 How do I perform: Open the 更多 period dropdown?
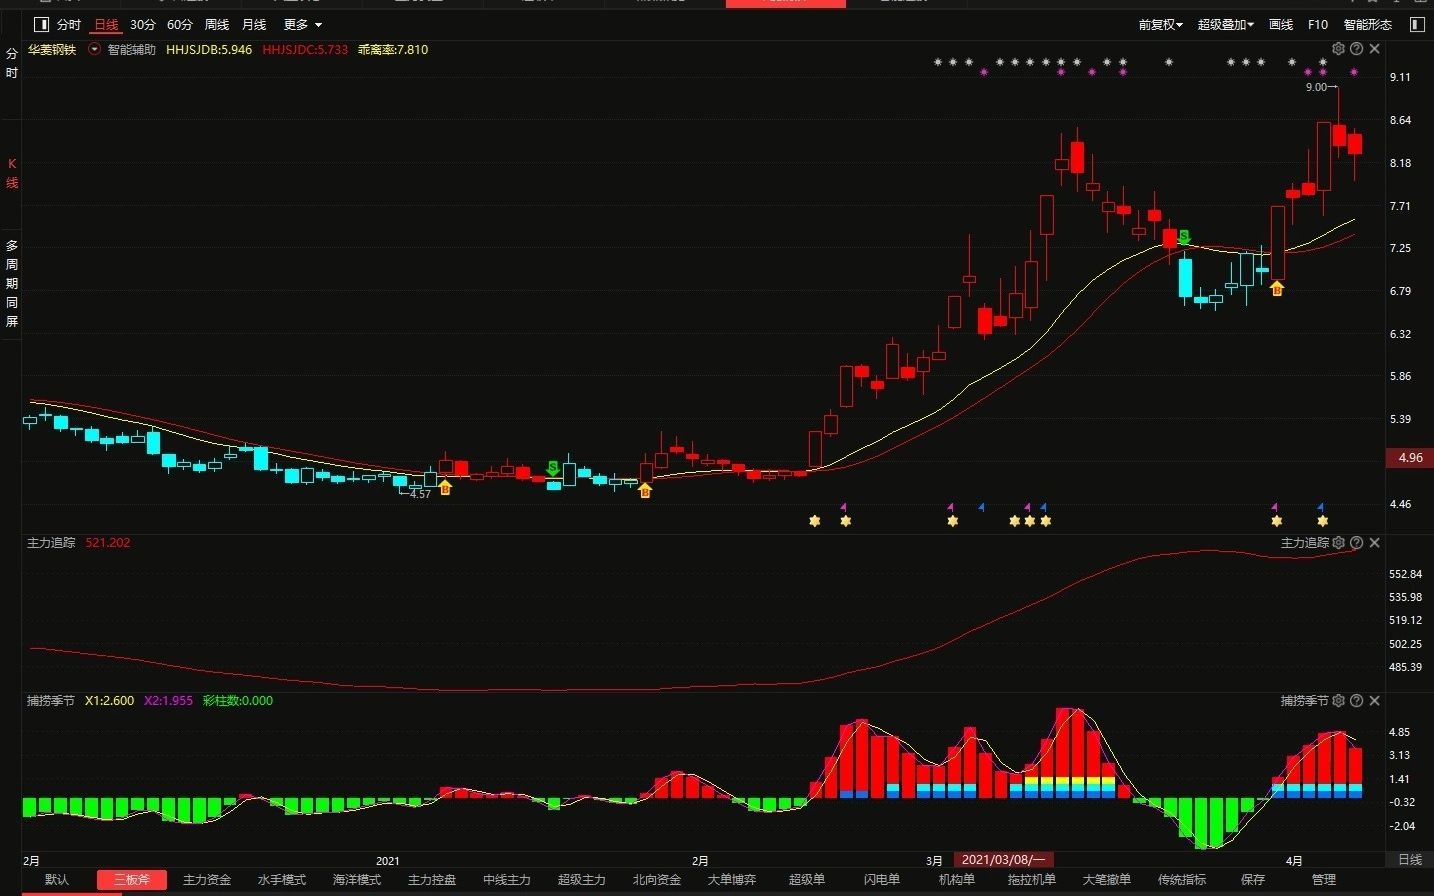303,25
